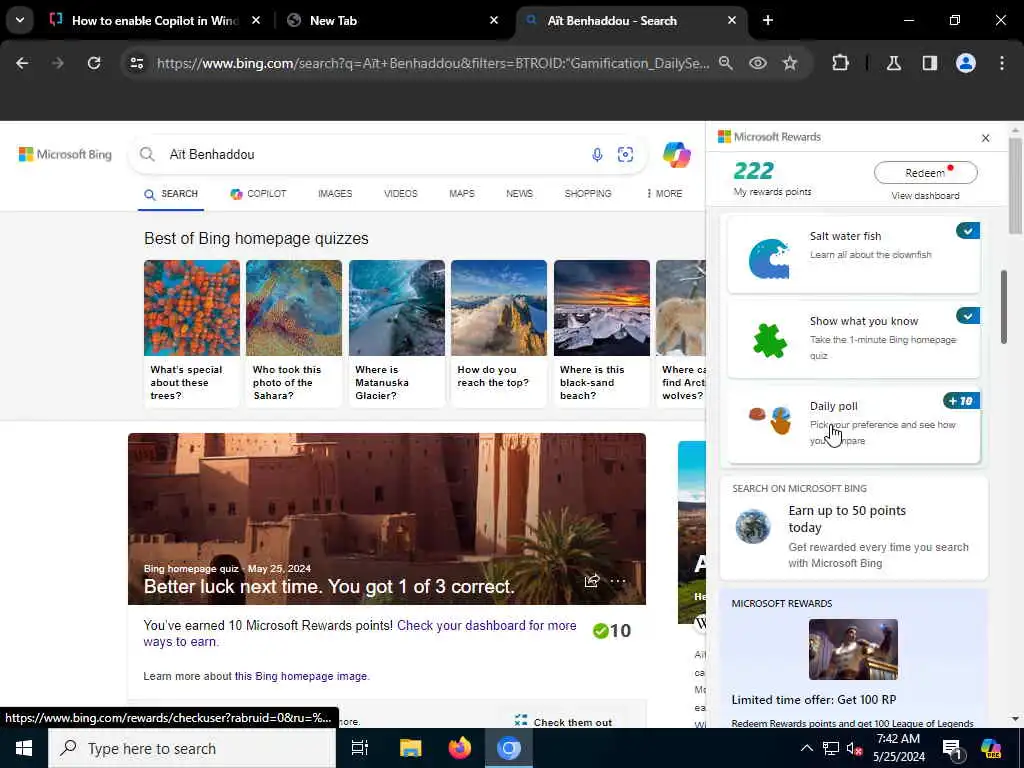Close the Microsoft Rewards panel
Viewport: 1024px width, 768px height.
(x=985, y=138)
